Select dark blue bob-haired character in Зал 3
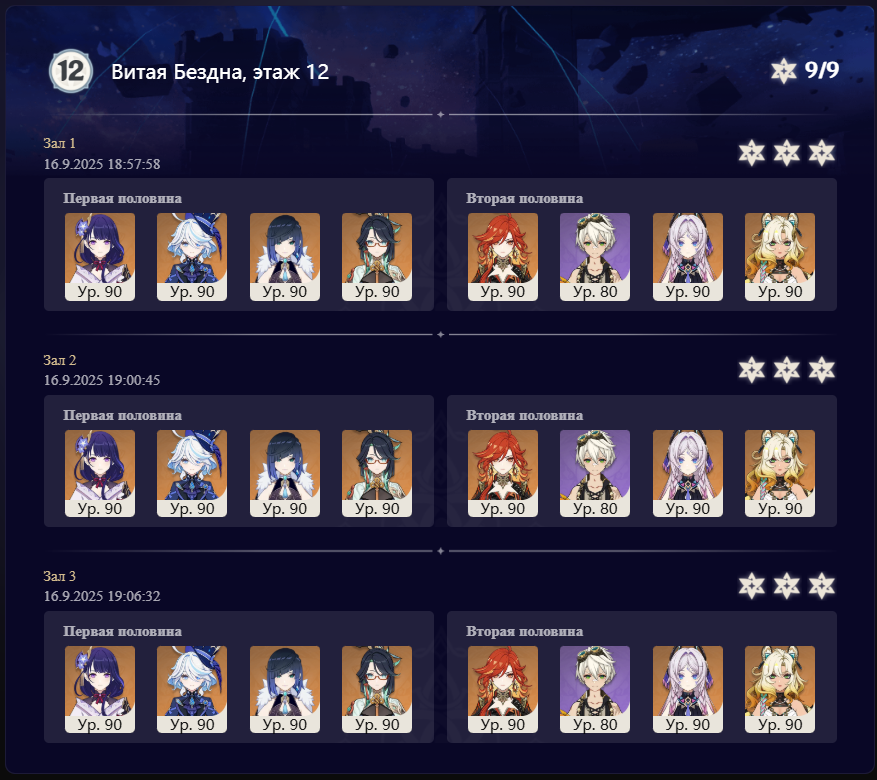The width and height of the screenshot is (877, 780). pos(285,689)
